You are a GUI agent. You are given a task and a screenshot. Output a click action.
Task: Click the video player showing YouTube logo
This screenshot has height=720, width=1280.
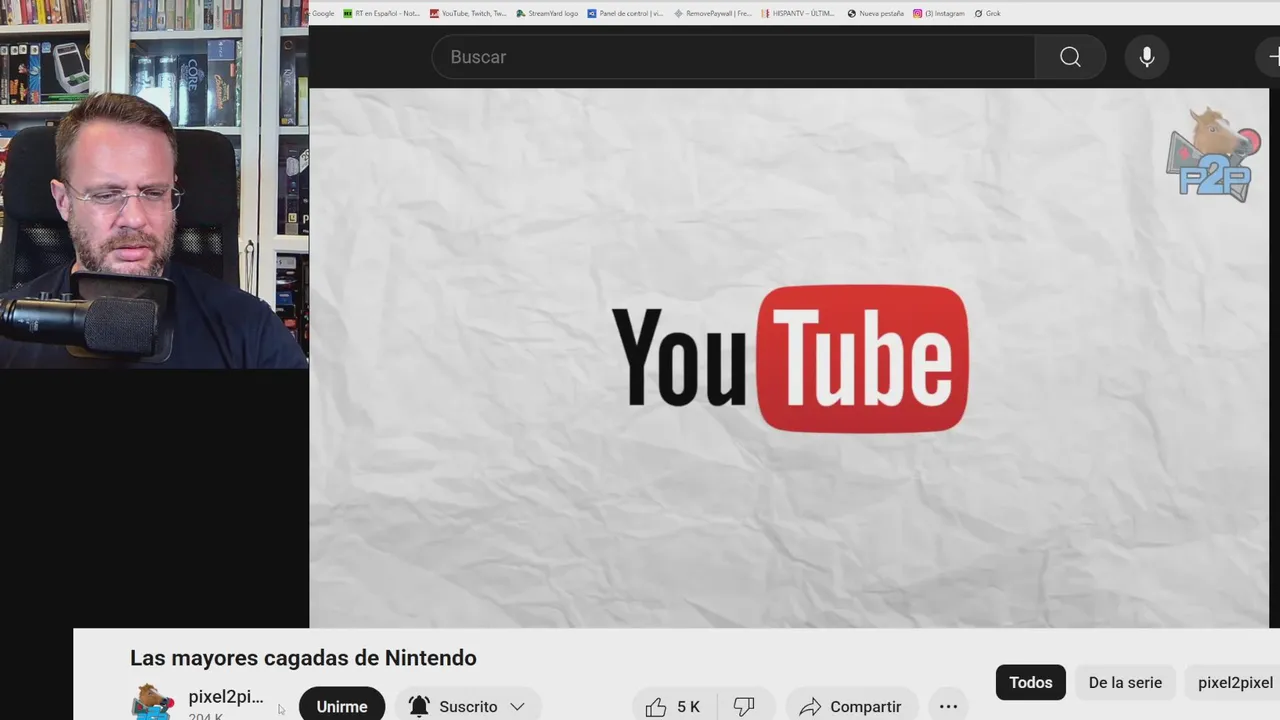[789, 357]
